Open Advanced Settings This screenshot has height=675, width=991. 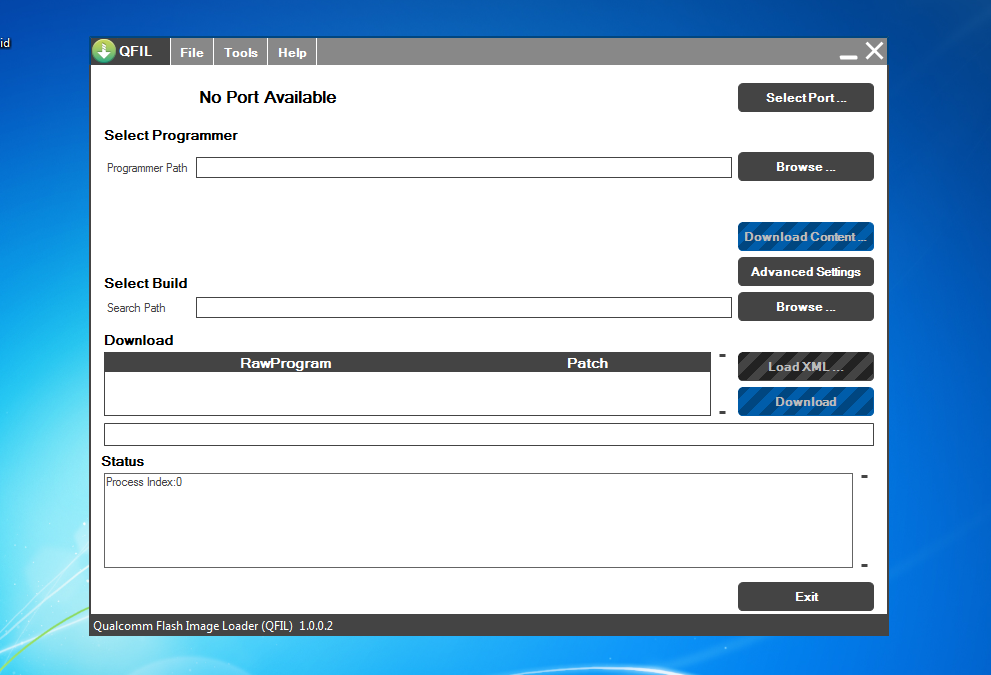coord(806,272)
